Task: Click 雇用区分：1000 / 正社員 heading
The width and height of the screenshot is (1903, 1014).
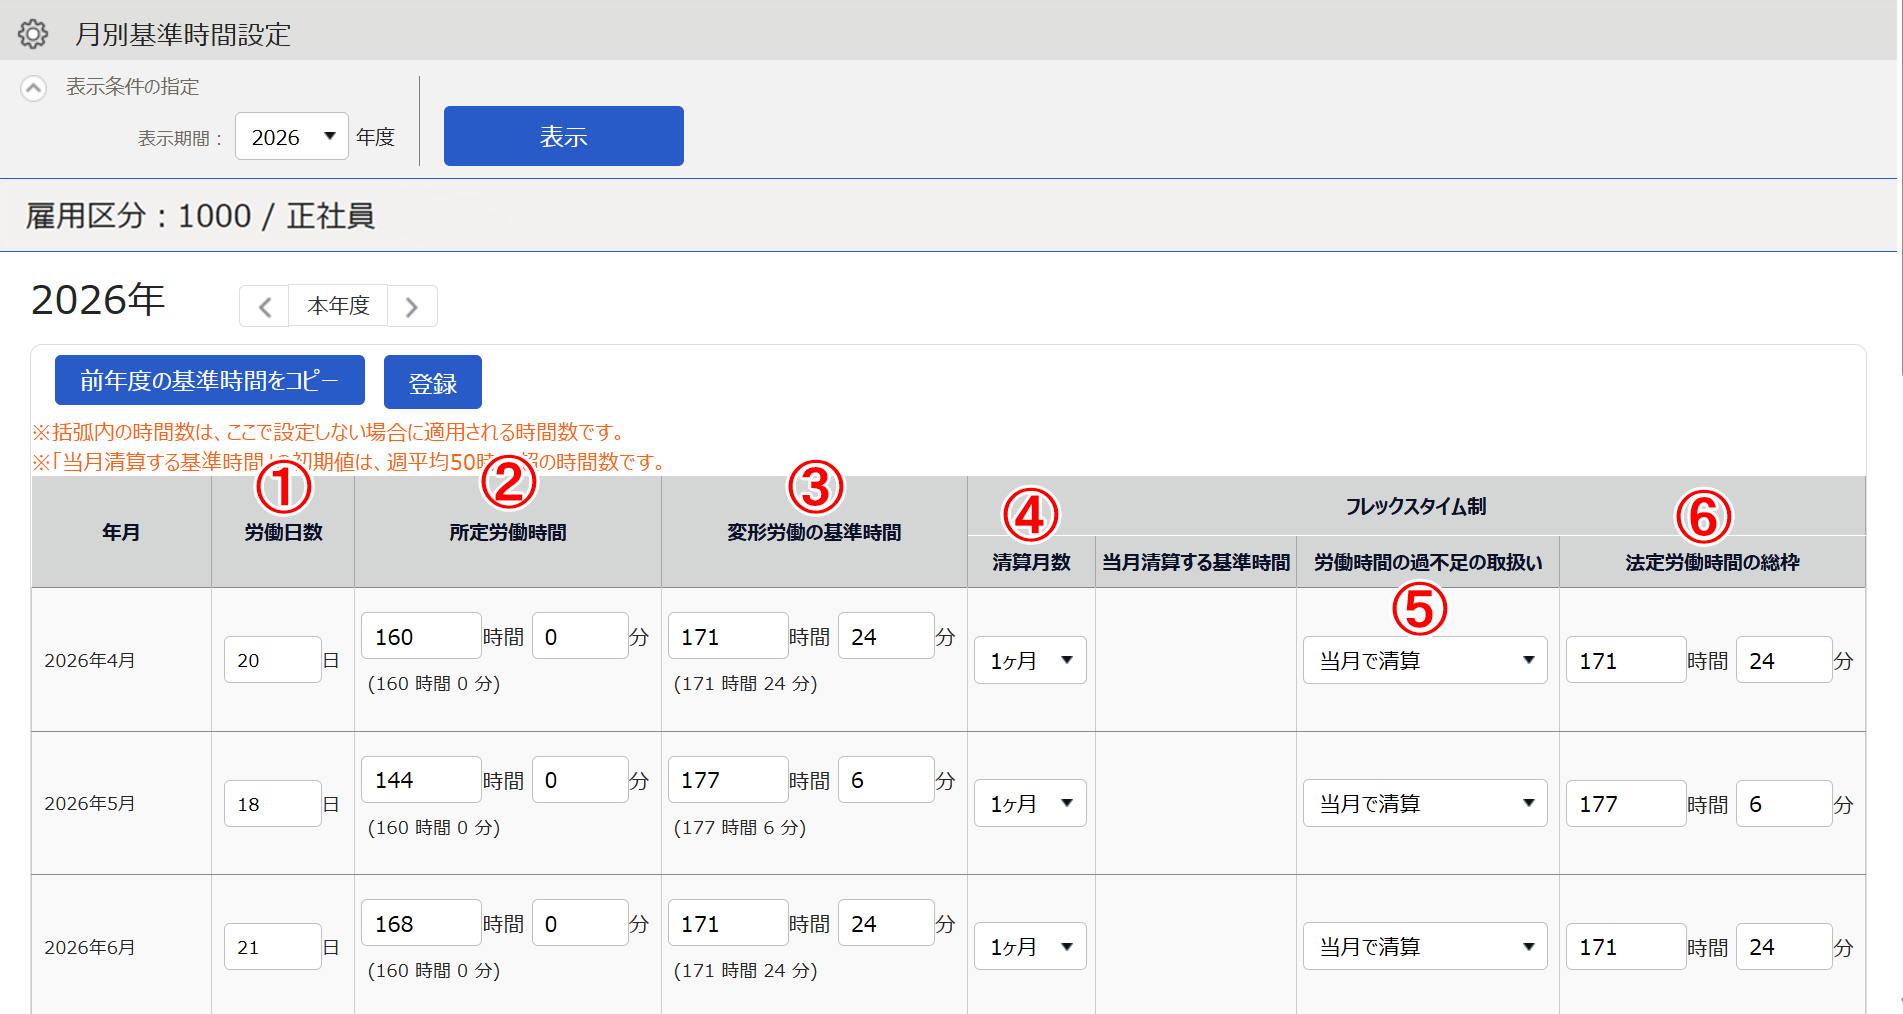Action: [x=200, y=216]
